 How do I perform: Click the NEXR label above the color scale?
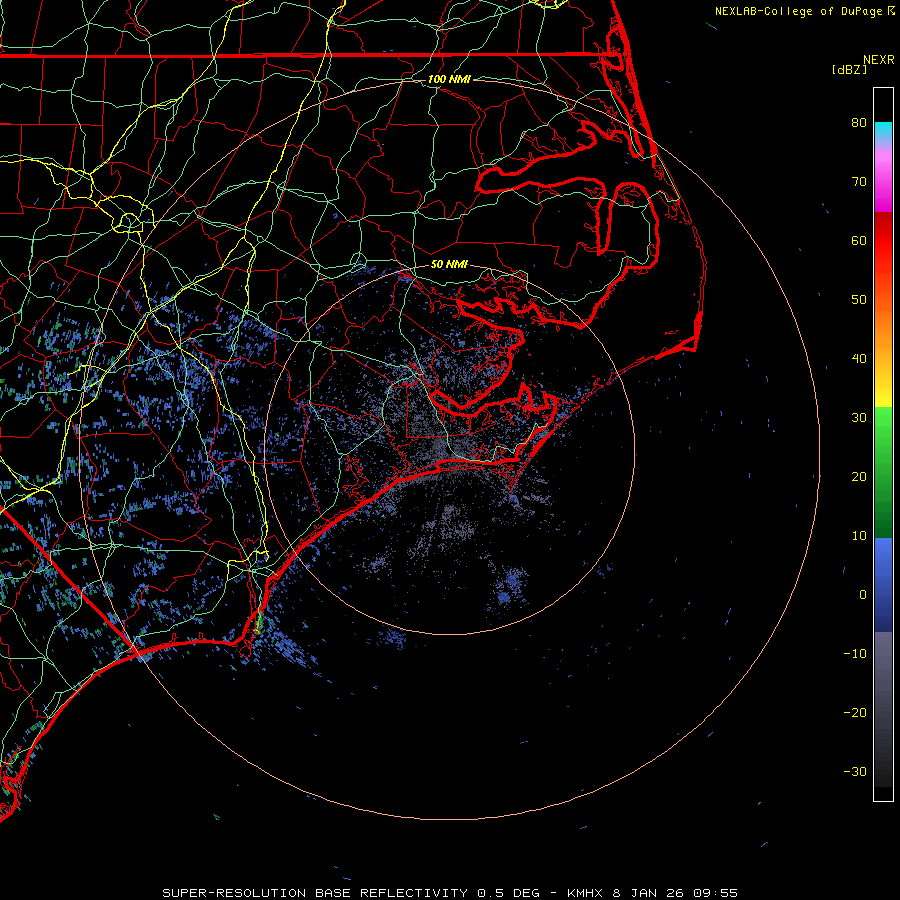878,60
